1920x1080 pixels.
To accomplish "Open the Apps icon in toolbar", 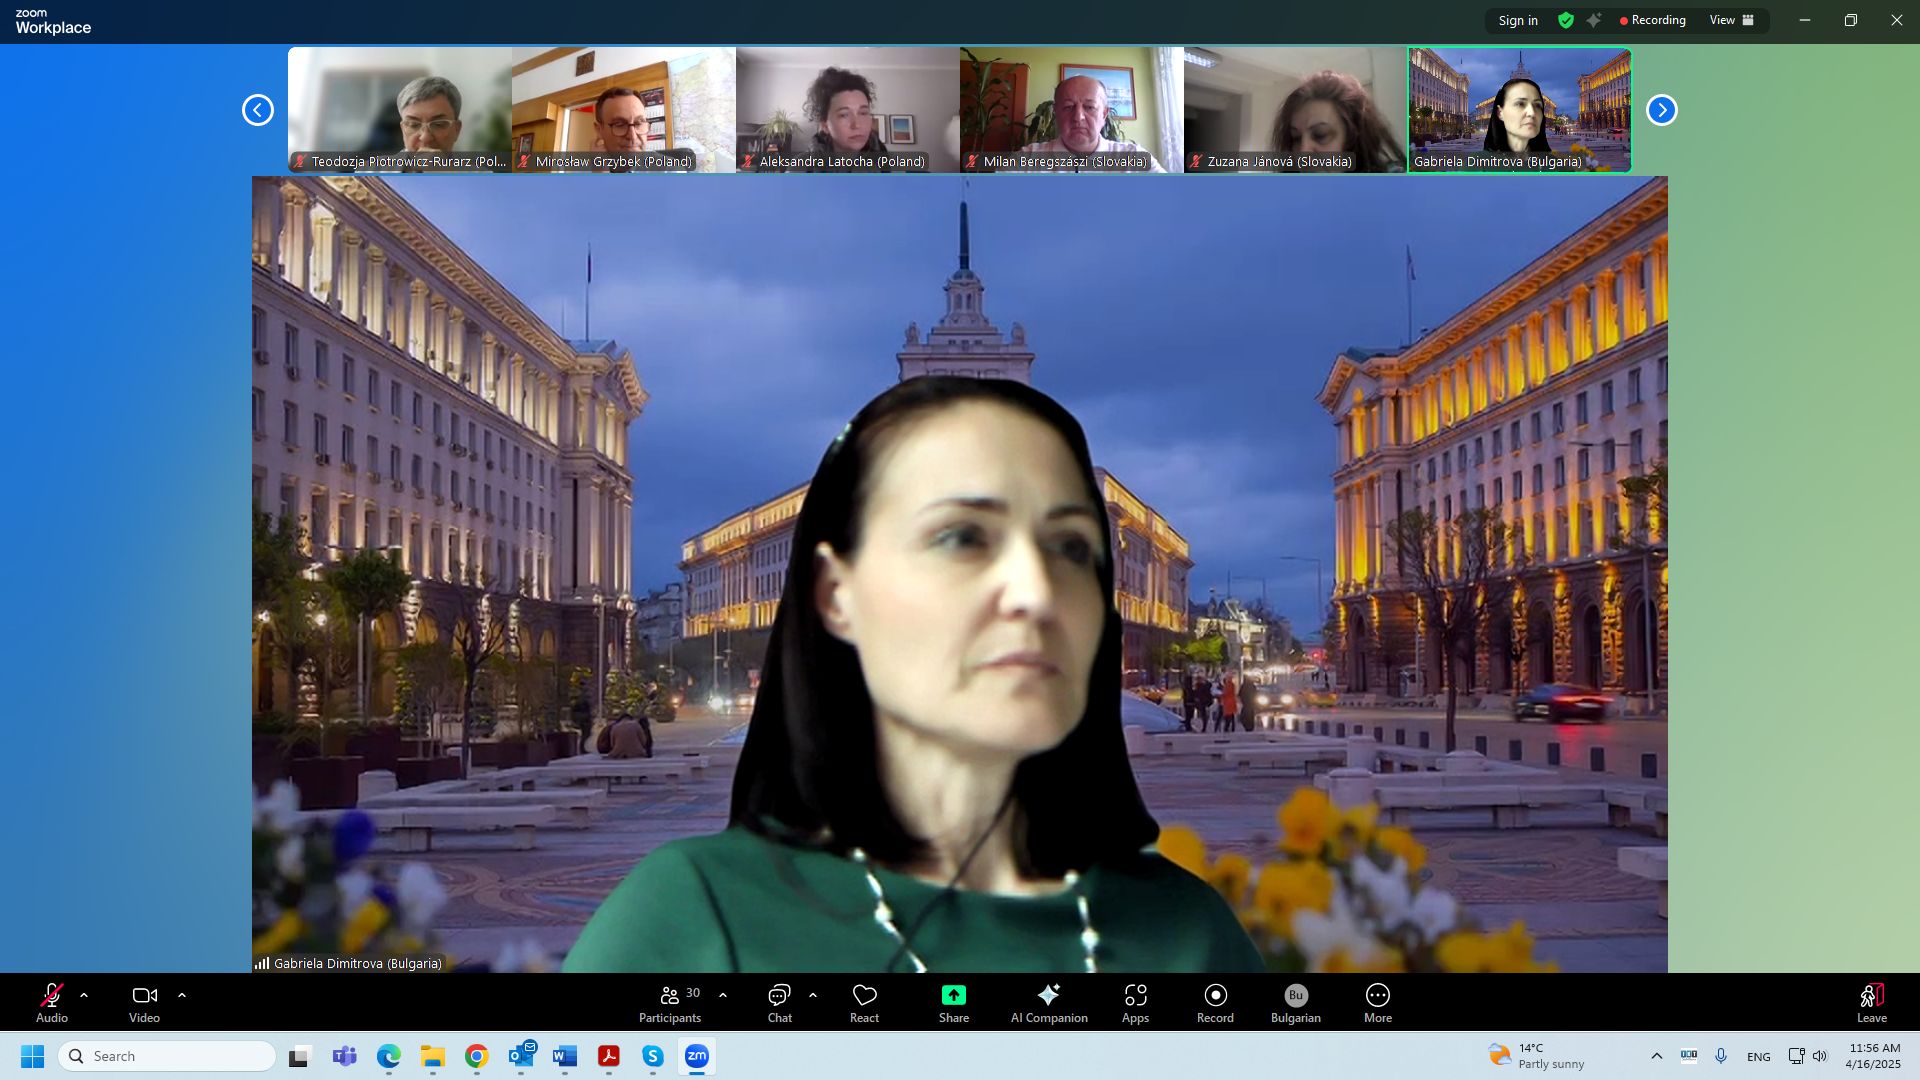I will (x=1135, y=1003).
